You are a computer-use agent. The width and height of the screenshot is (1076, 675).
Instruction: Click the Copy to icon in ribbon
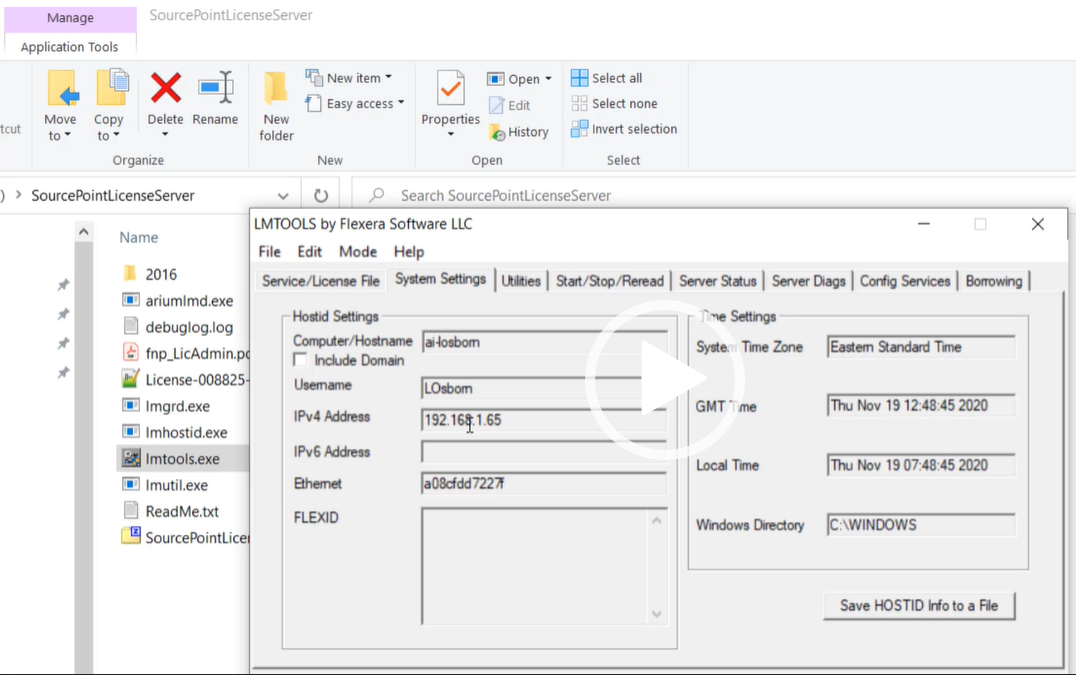(111, 88)
